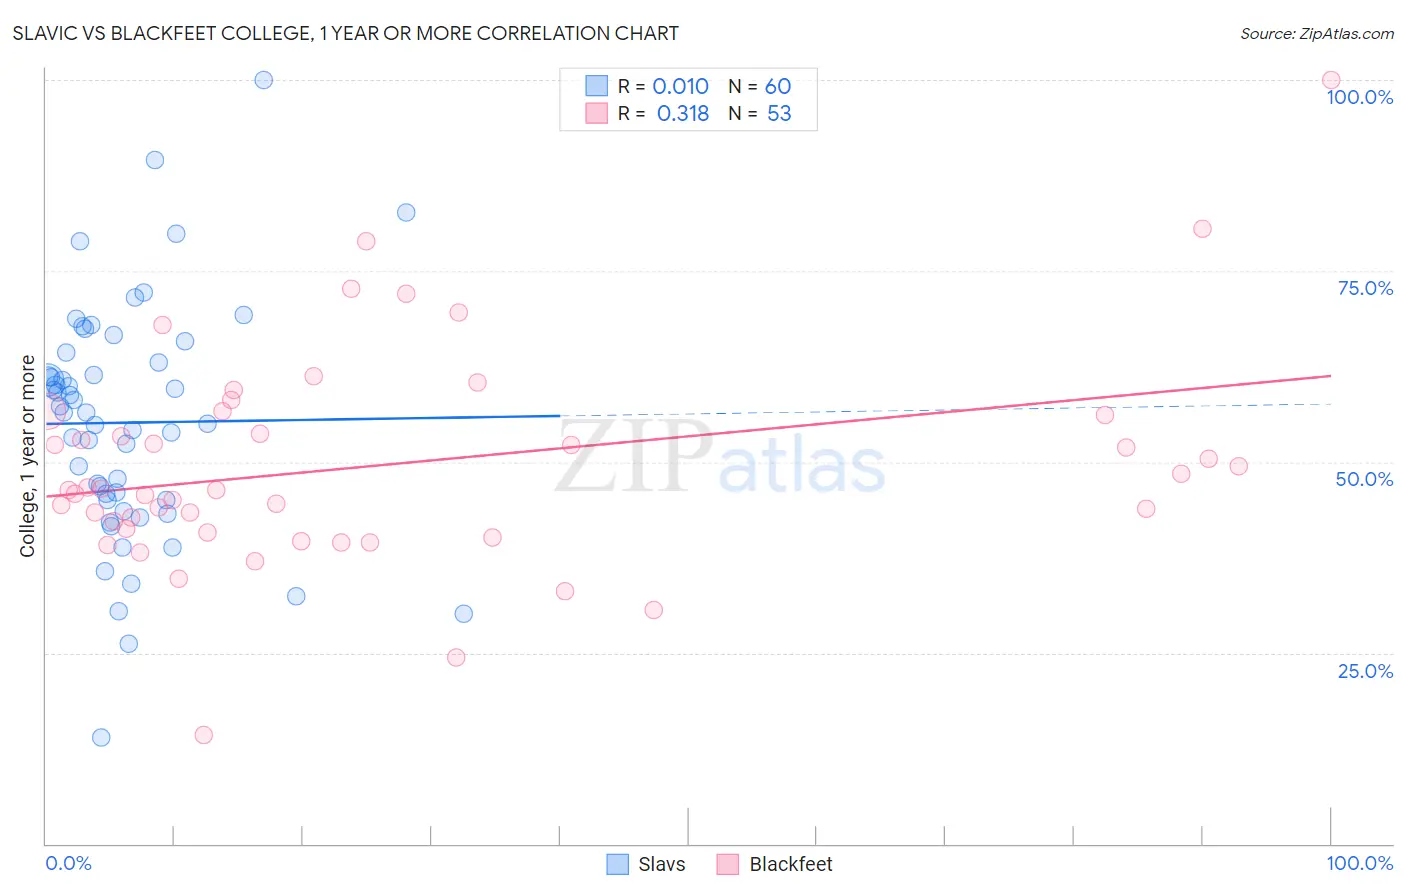The height and width of the screenshot is (892, 1406).
Task: Click the 50.0% y-axis label
Action: tap(1365, 479)
